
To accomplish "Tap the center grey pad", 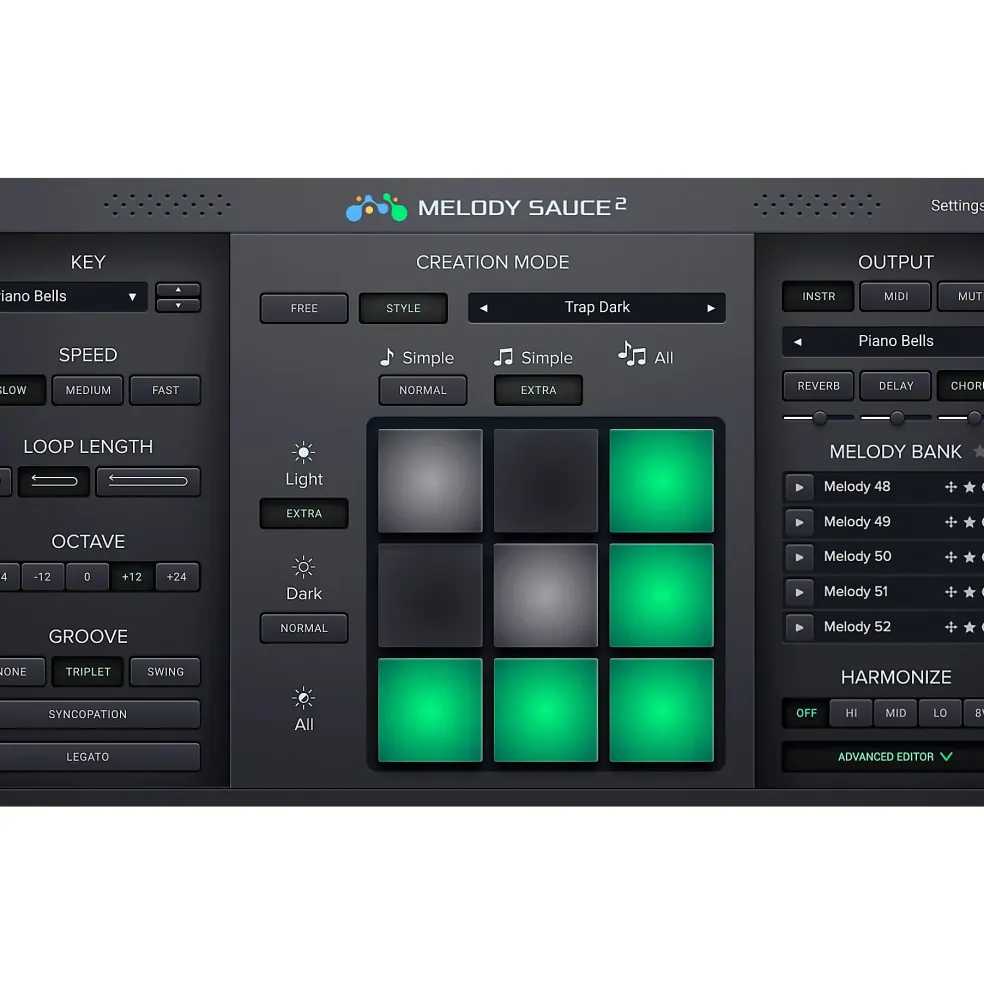I will [546, 596].
